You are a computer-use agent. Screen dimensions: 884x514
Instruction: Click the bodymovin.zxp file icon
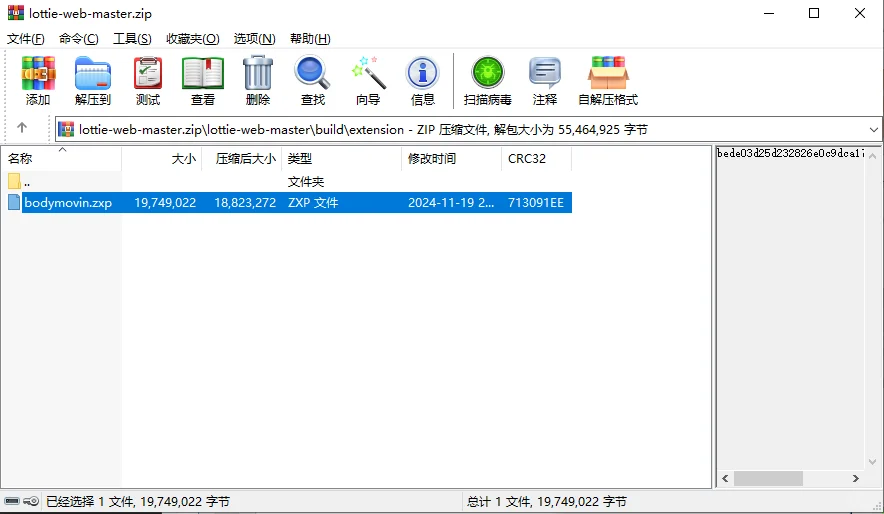[14, 202]
